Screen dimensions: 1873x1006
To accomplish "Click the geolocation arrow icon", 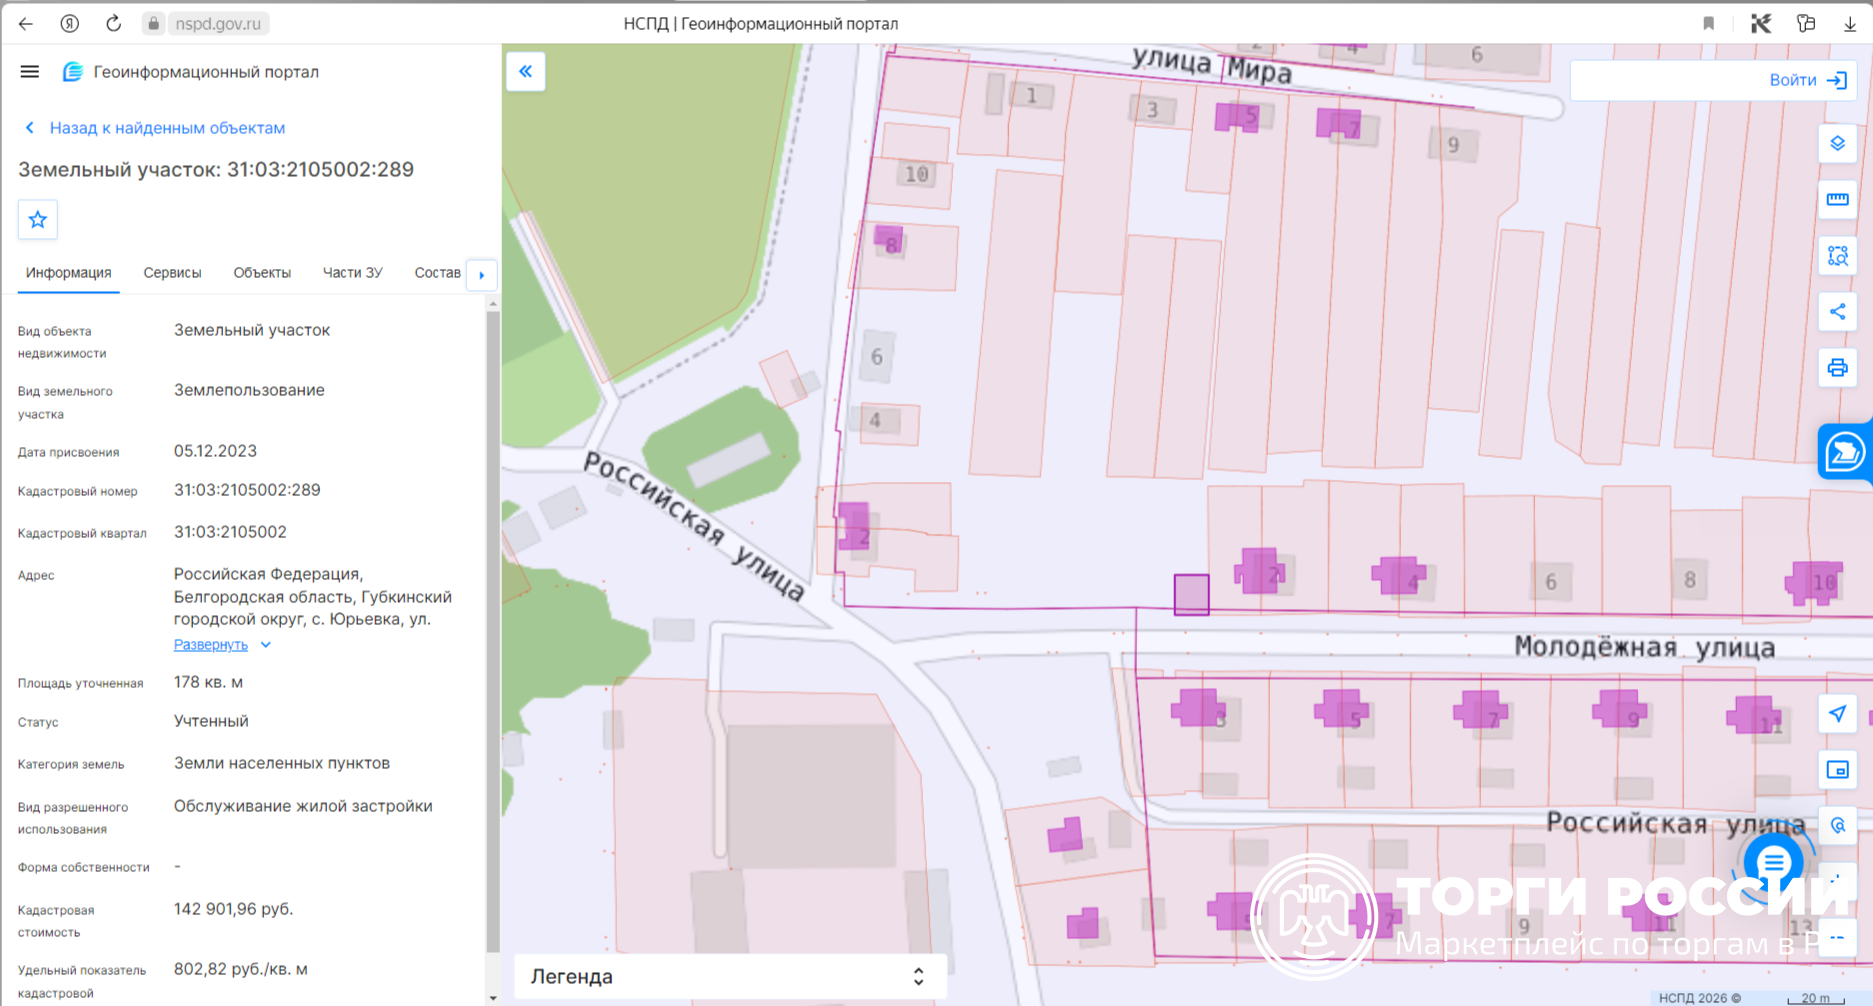I will click(x=1837, y=714).
